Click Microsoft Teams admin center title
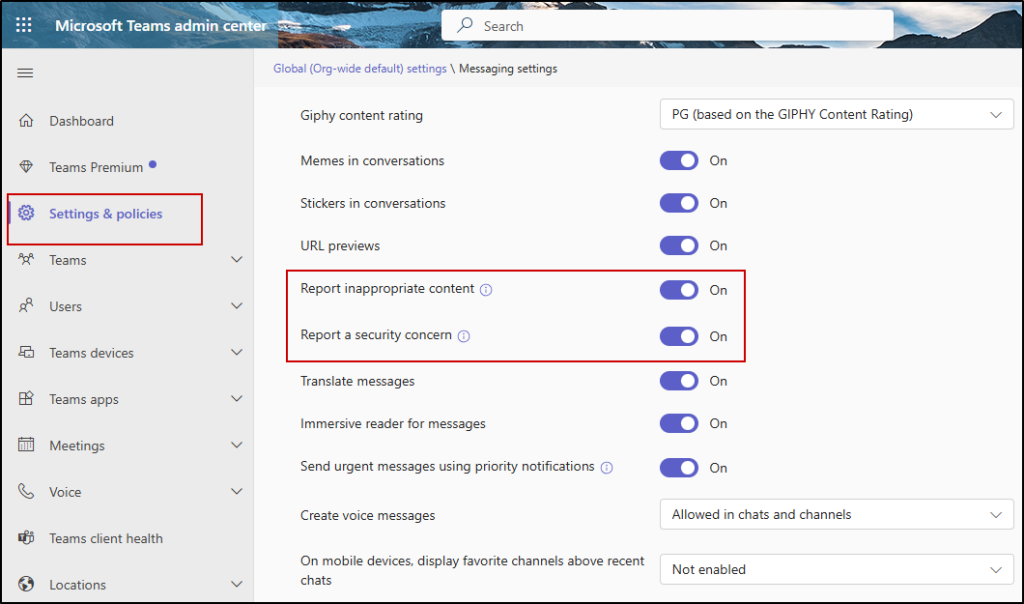This screenshot has height=604, width=1024. point(161,25)
